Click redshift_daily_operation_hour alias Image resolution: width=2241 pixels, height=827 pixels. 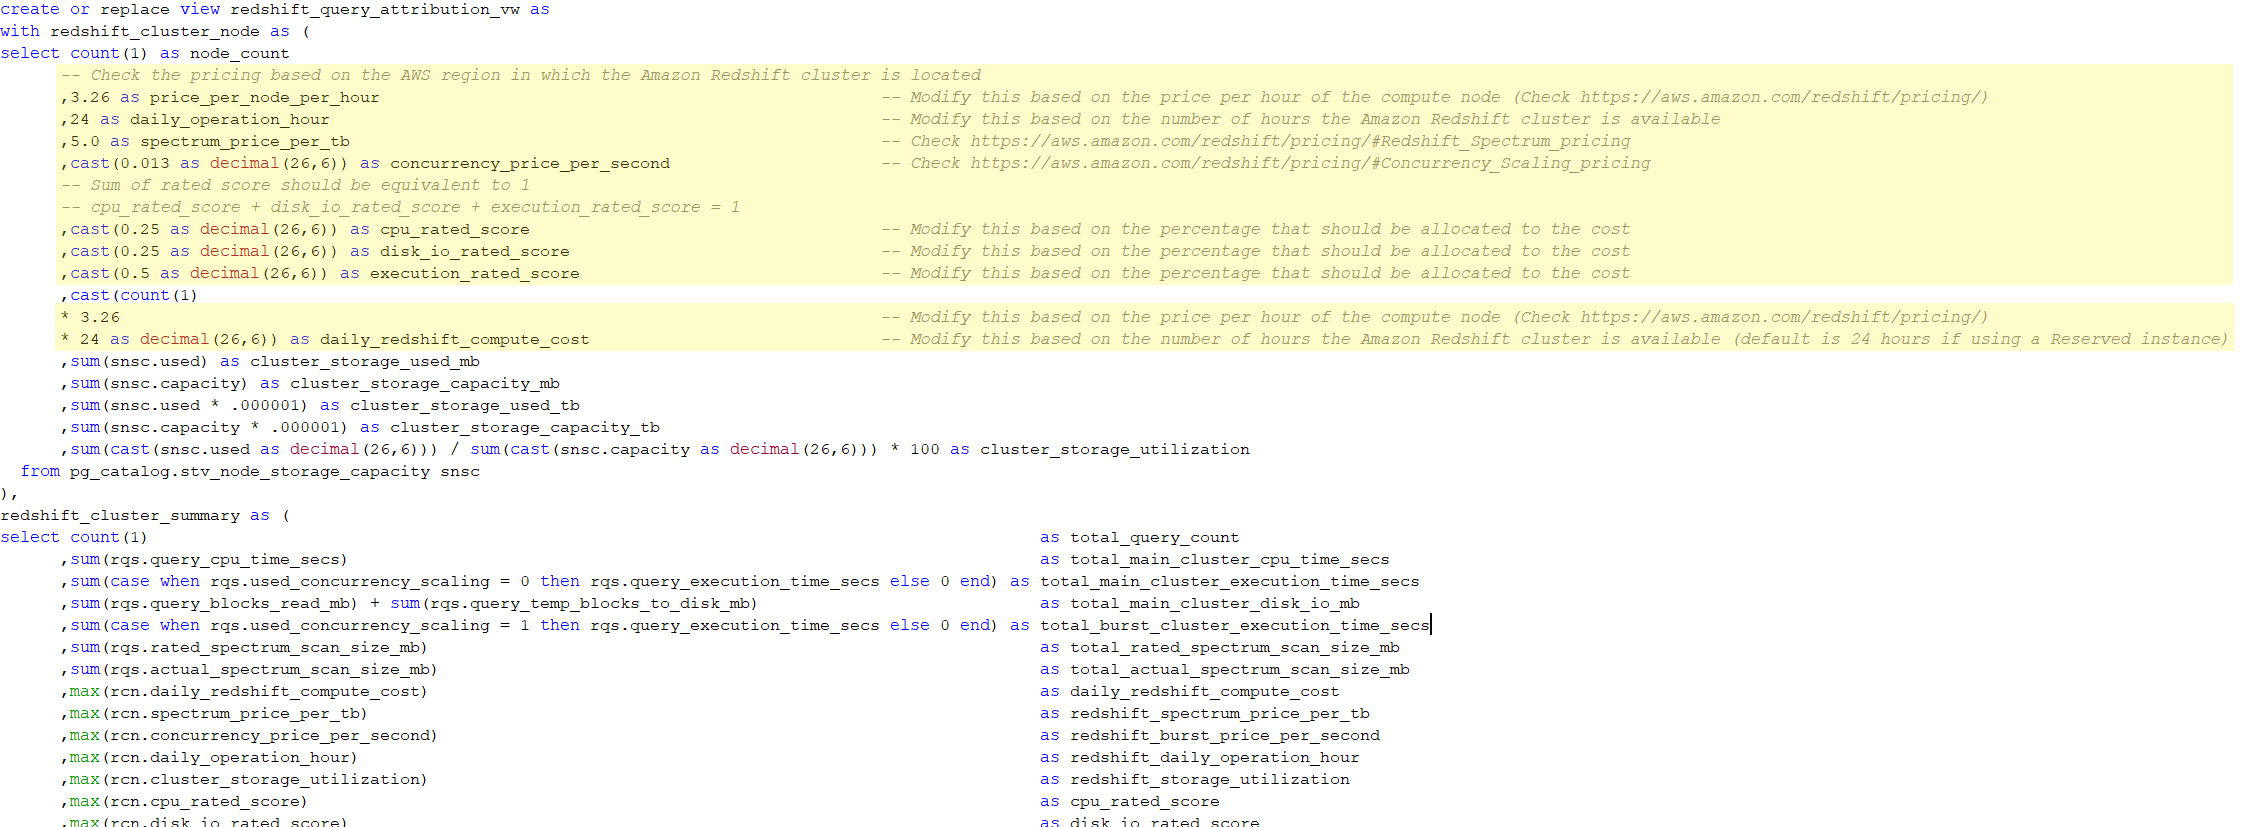(1215, 757)
